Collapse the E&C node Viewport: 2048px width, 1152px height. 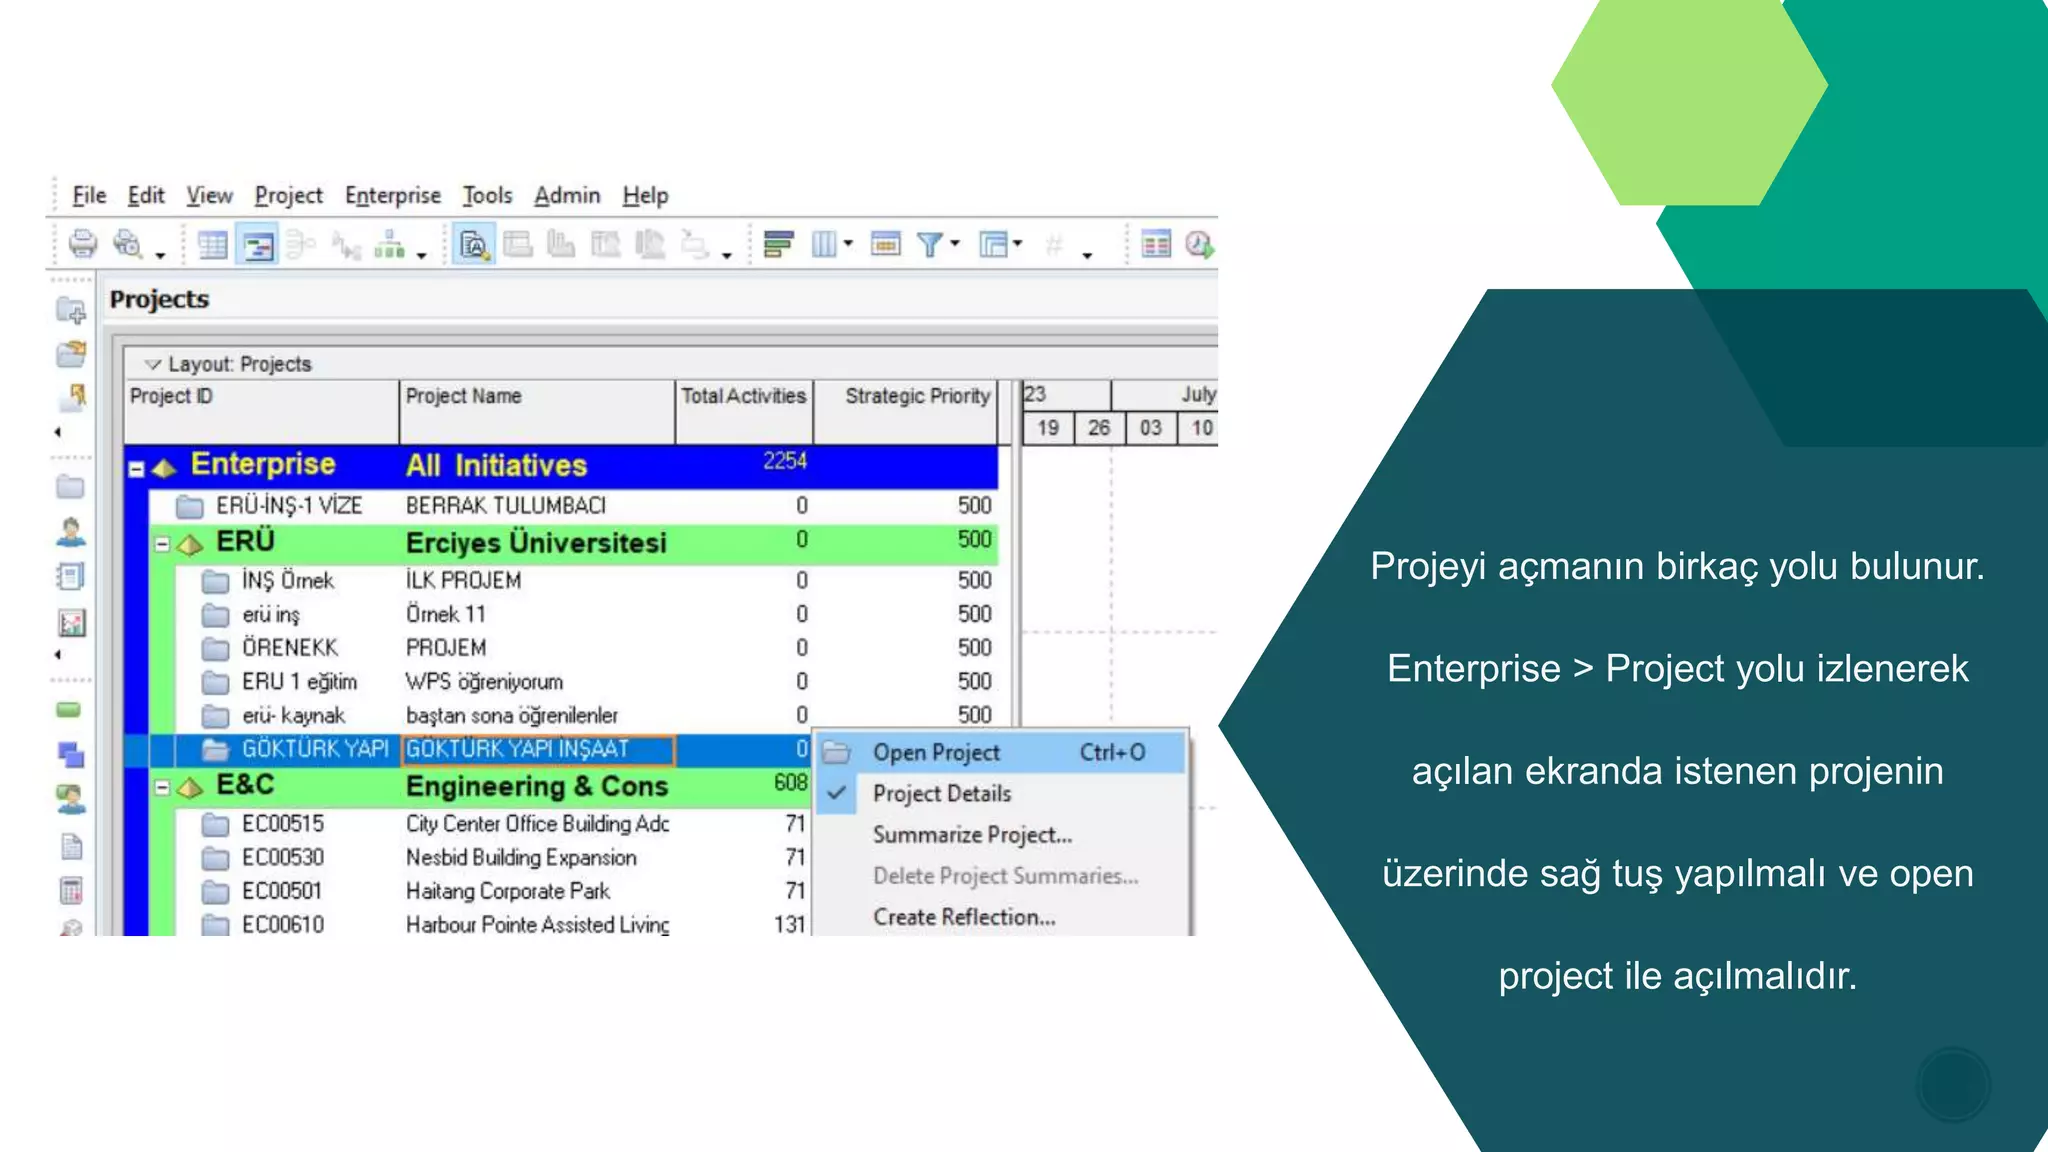coord(162,788)
